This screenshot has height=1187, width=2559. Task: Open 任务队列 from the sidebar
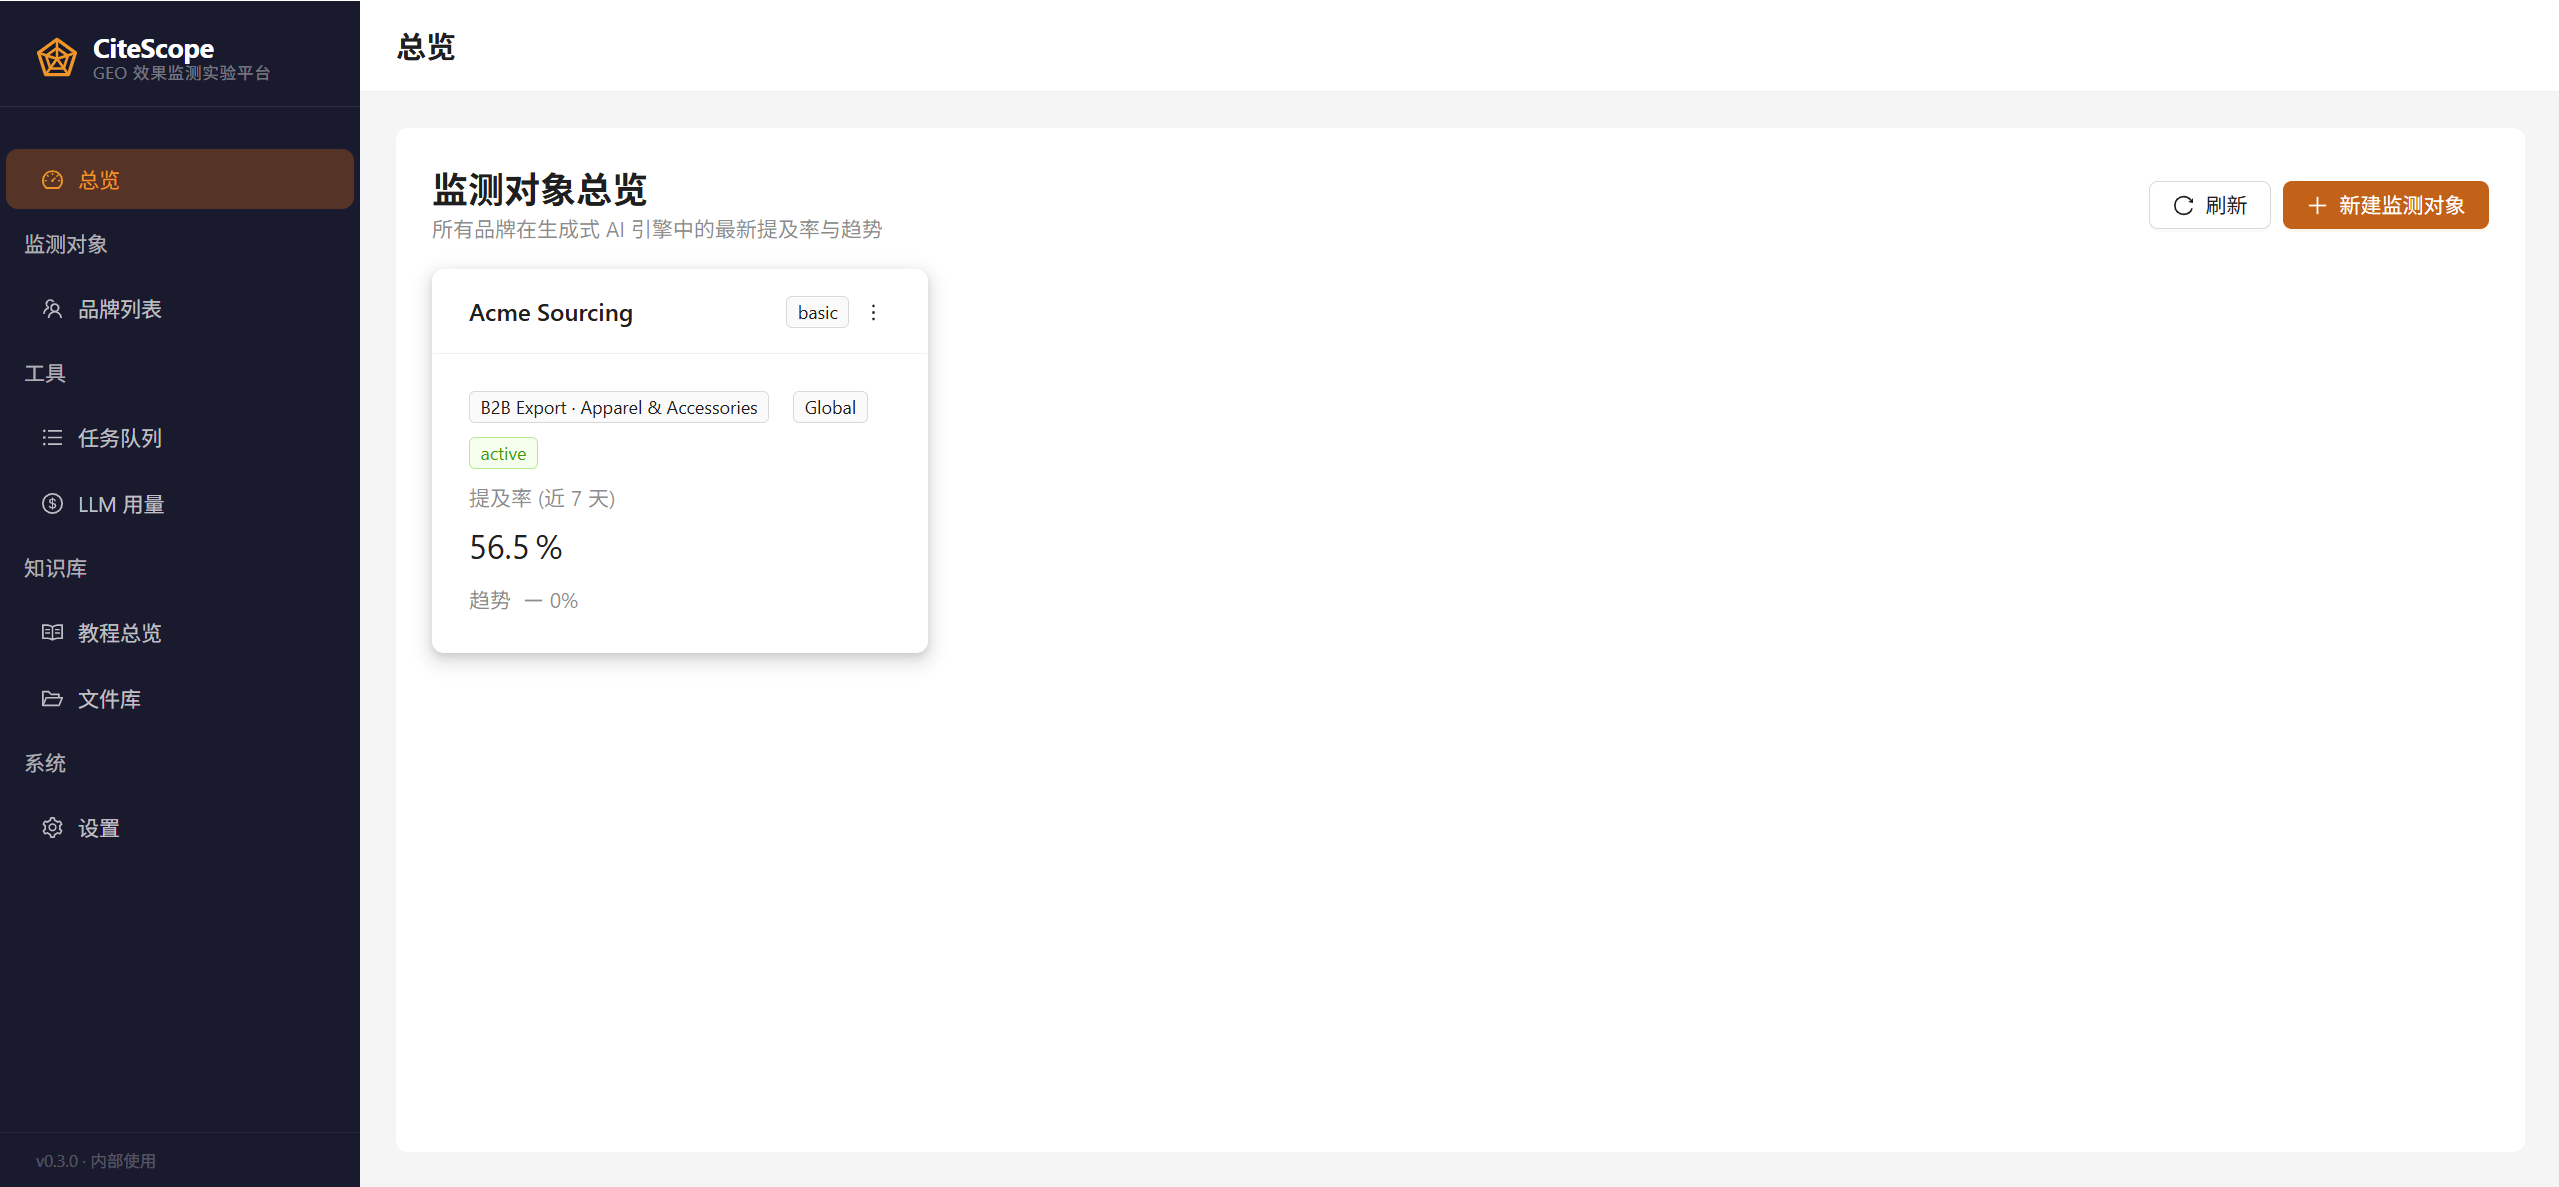pos(180,438)
